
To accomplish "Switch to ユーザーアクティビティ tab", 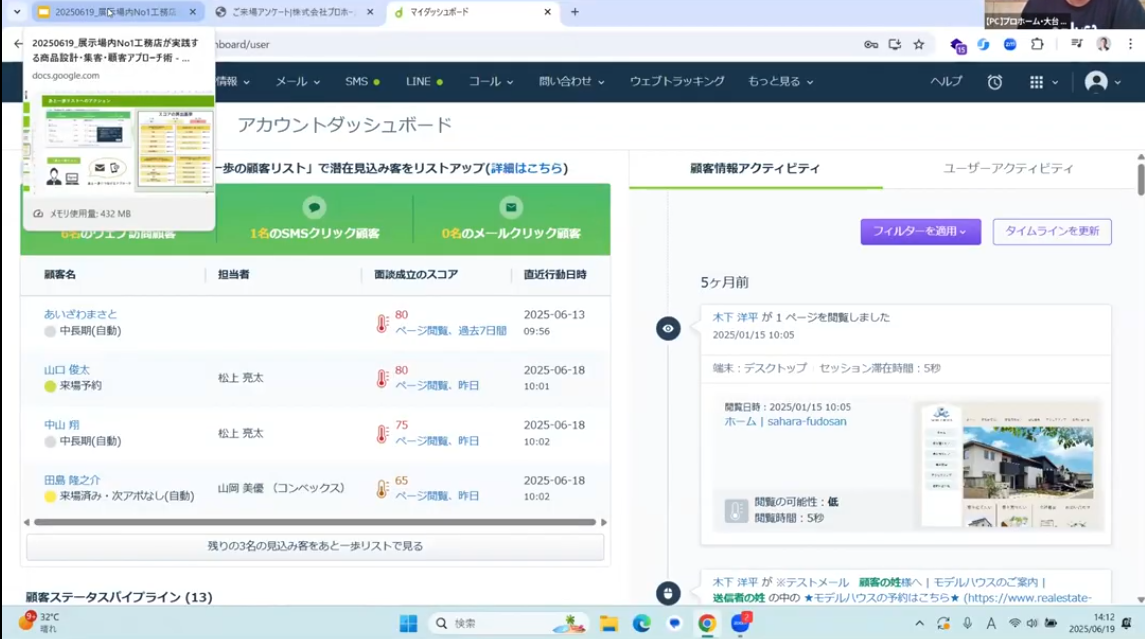I will (1008, 169).
